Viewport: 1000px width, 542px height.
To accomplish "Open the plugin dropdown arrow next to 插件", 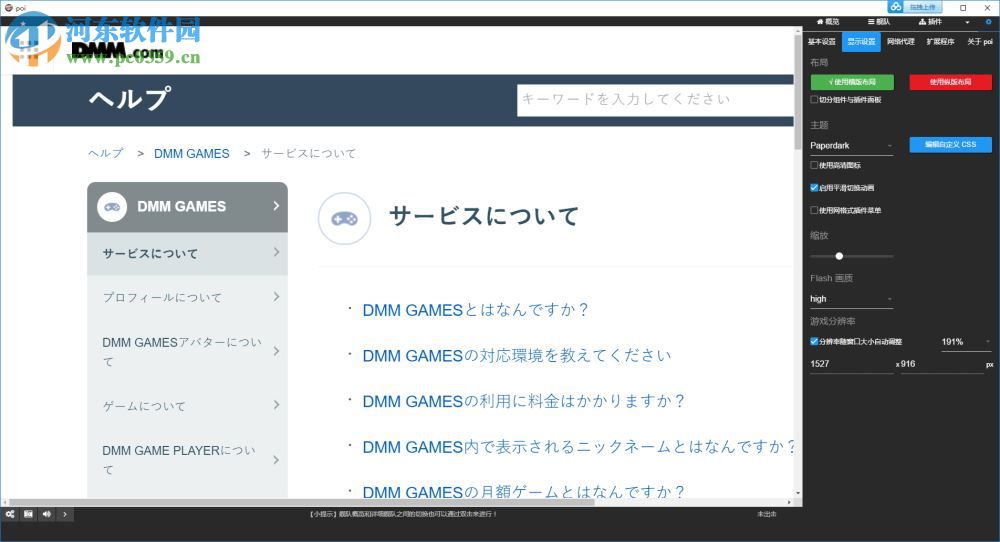I will 967,22.
